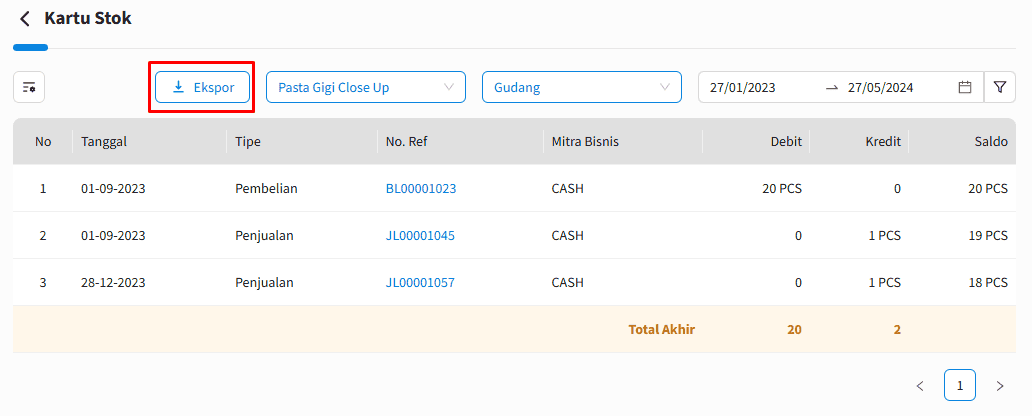The height and width of the screenshot is (416, 1032).
Task: Export the stock card with Ekspor
Action: [x=203, y=87]
